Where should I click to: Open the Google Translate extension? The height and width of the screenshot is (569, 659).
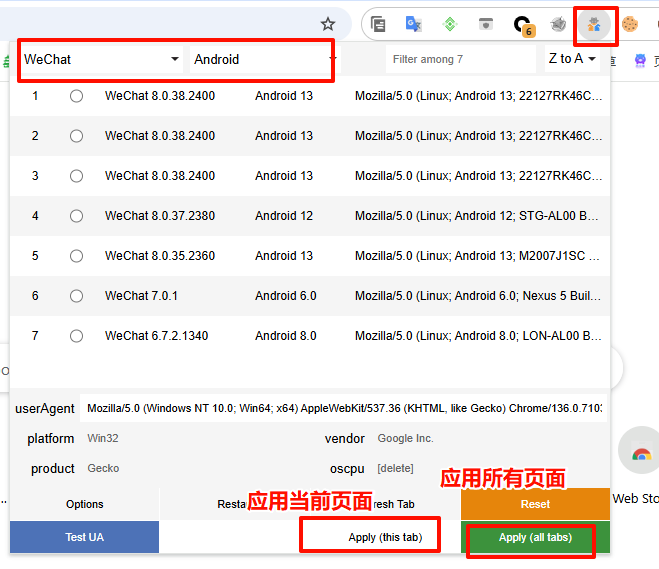click(x=414, y=24)
